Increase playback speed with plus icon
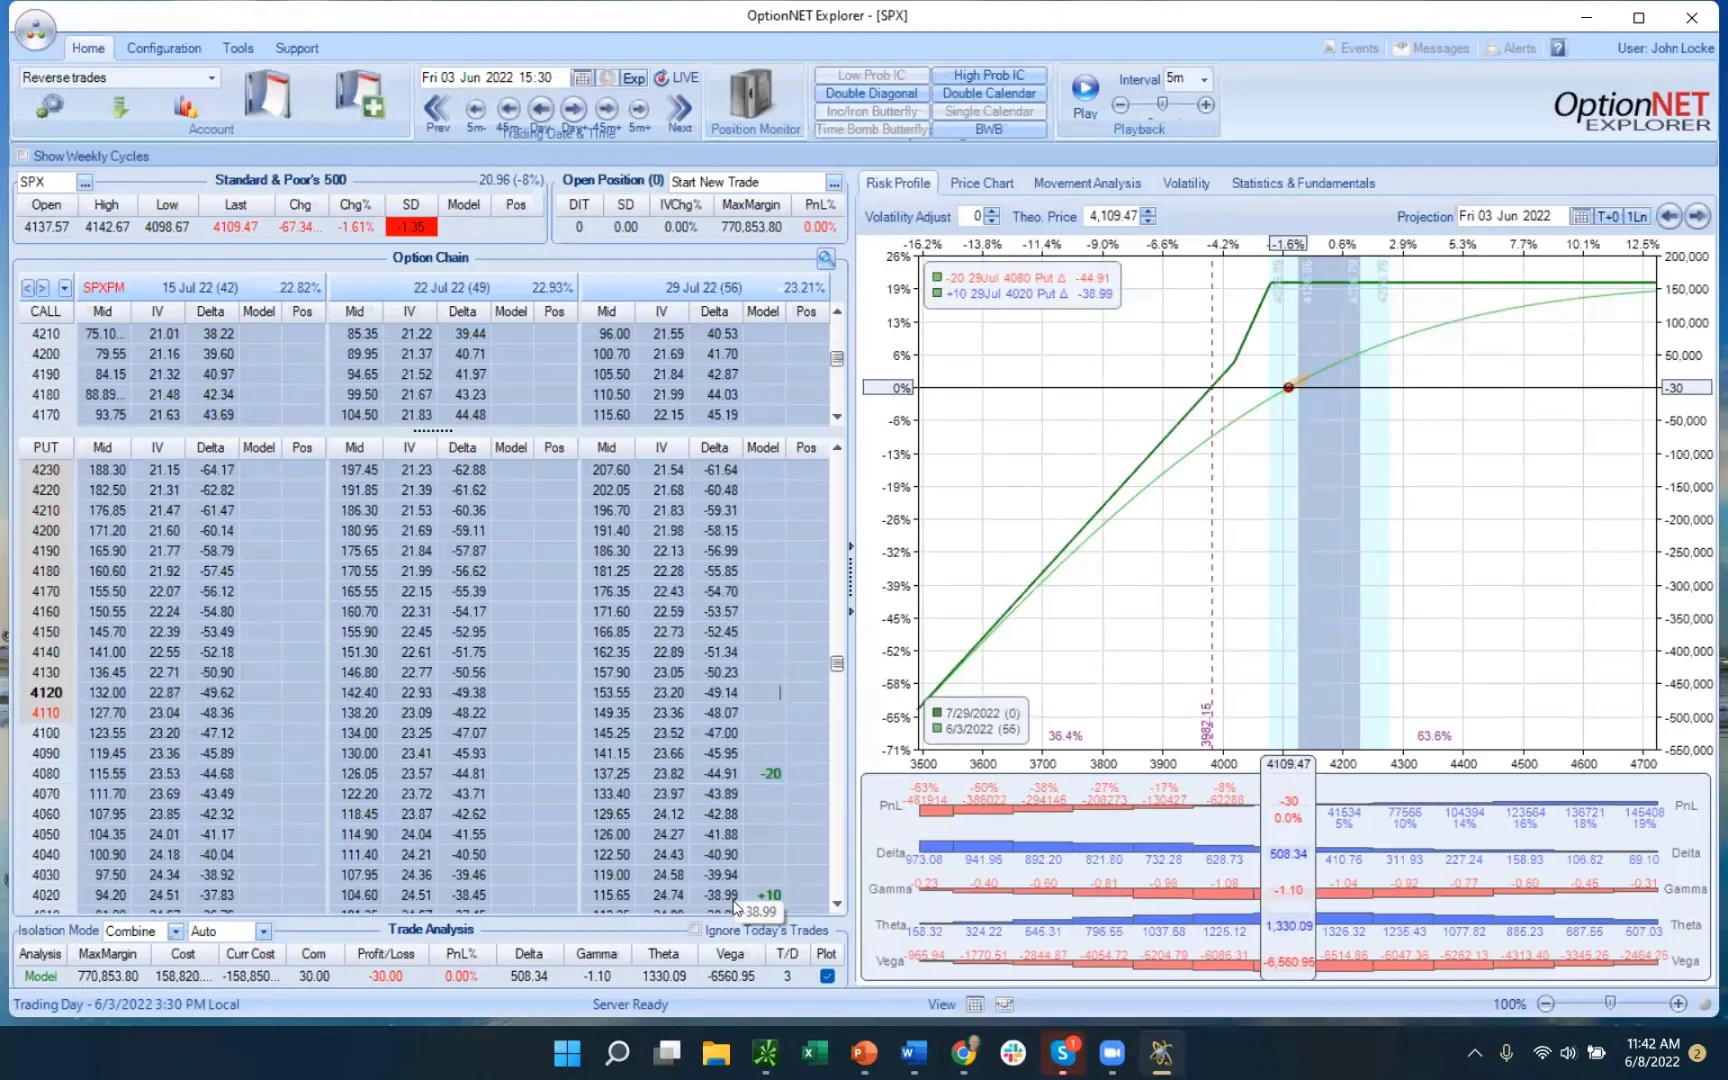1728x1080 pixels. (1206, 105)
